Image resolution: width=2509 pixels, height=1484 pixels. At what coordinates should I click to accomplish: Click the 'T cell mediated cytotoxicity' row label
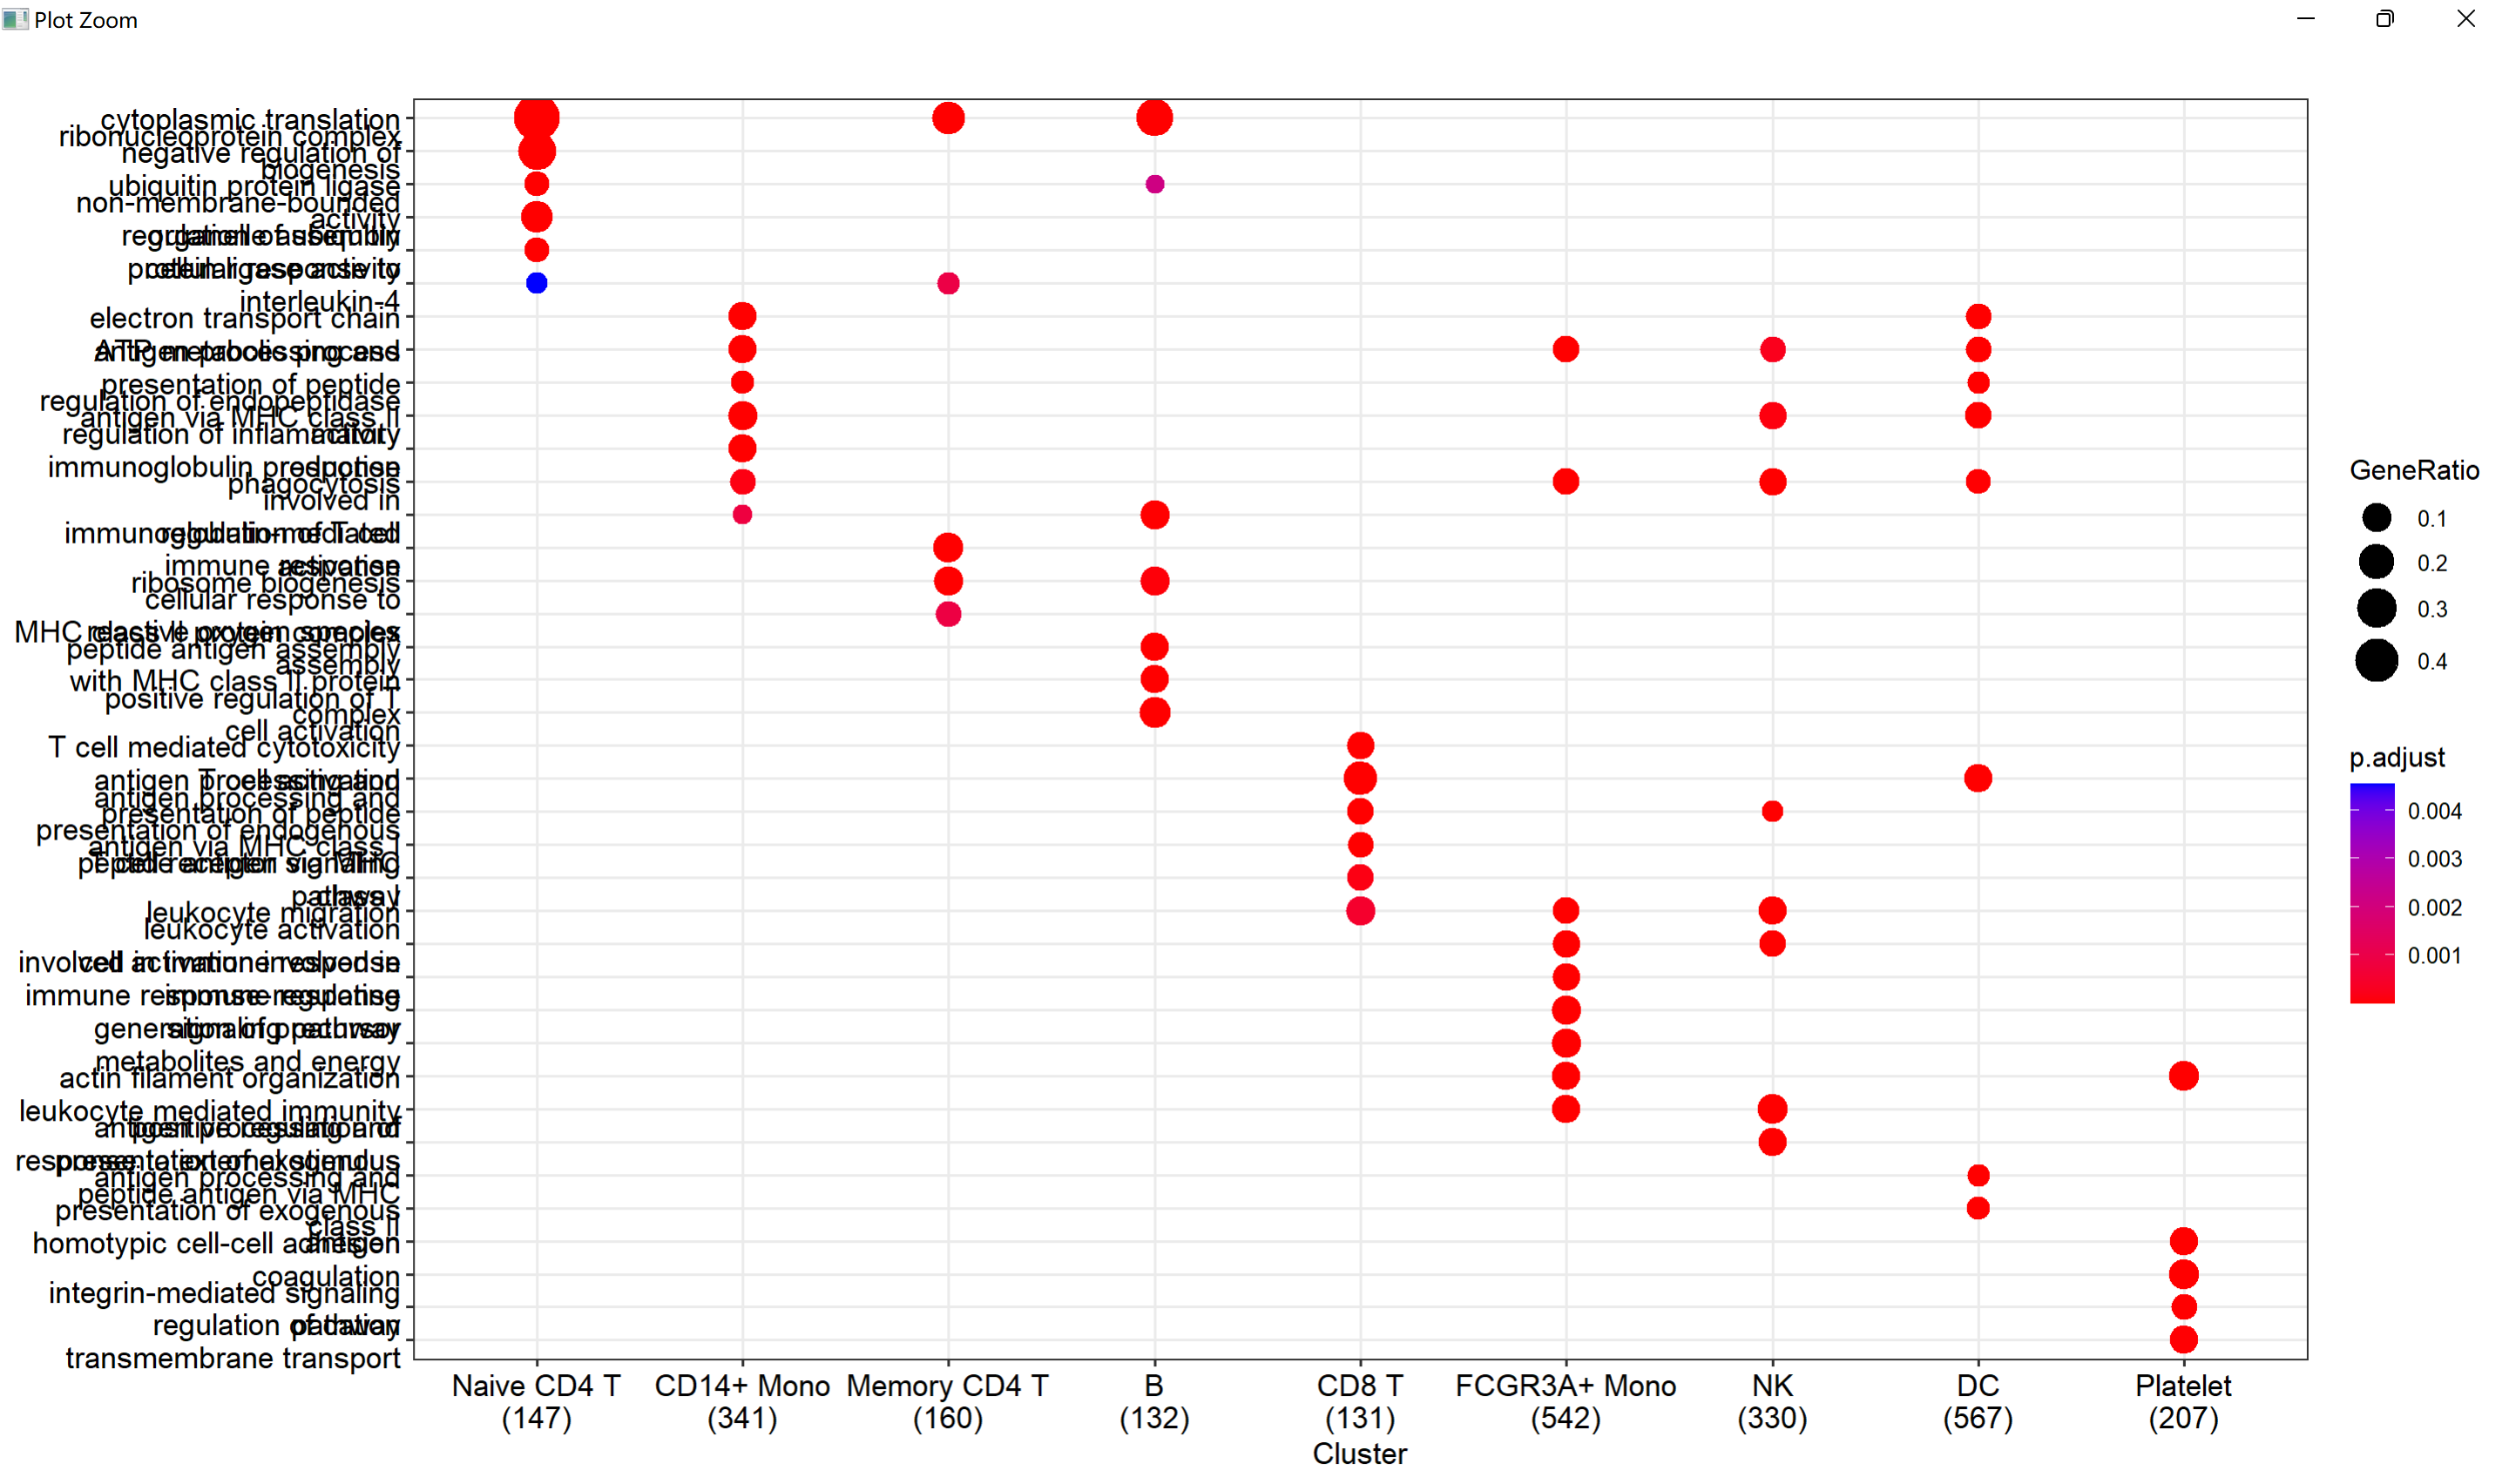224,747
